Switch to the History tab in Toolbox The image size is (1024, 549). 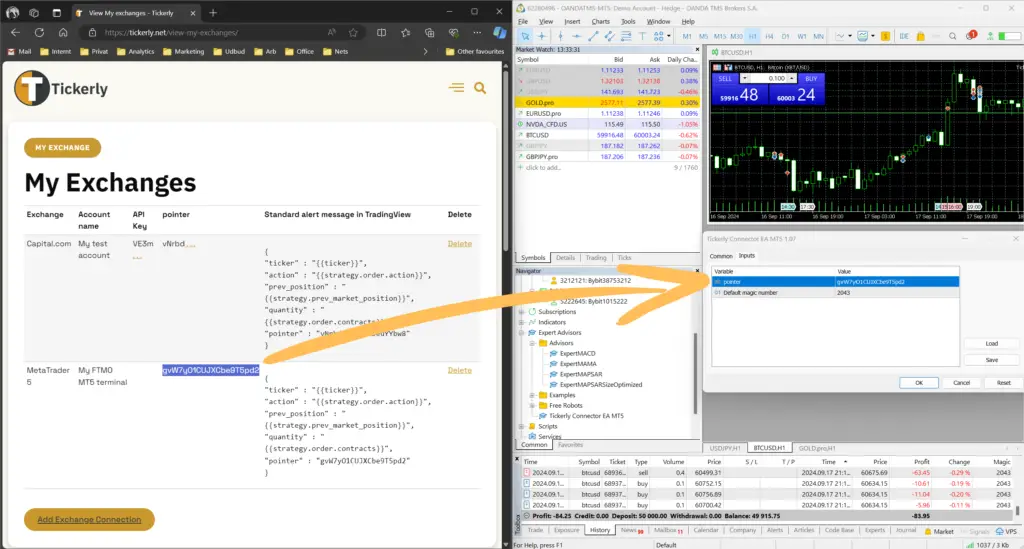(600, 530)
